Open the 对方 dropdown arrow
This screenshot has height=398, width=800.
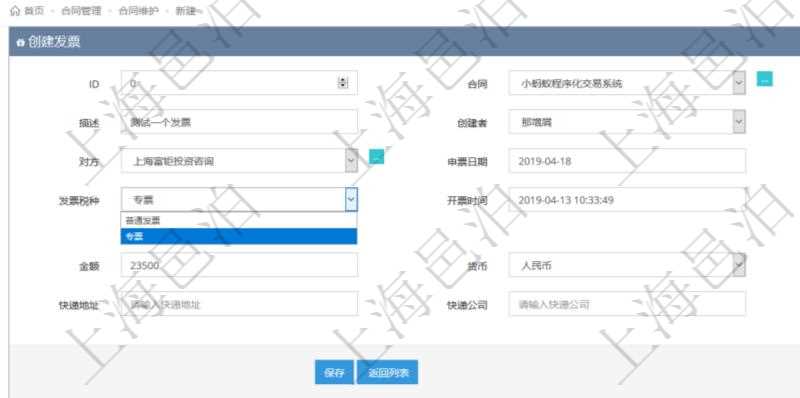click(351, 161)
